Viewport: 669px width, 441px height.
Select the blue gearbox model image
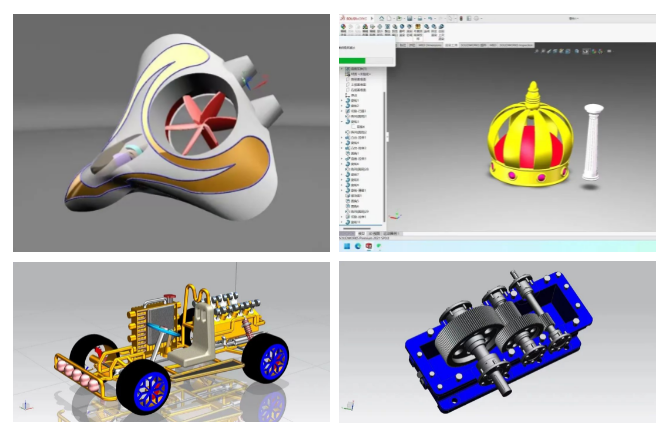click(x=497, y=340)
